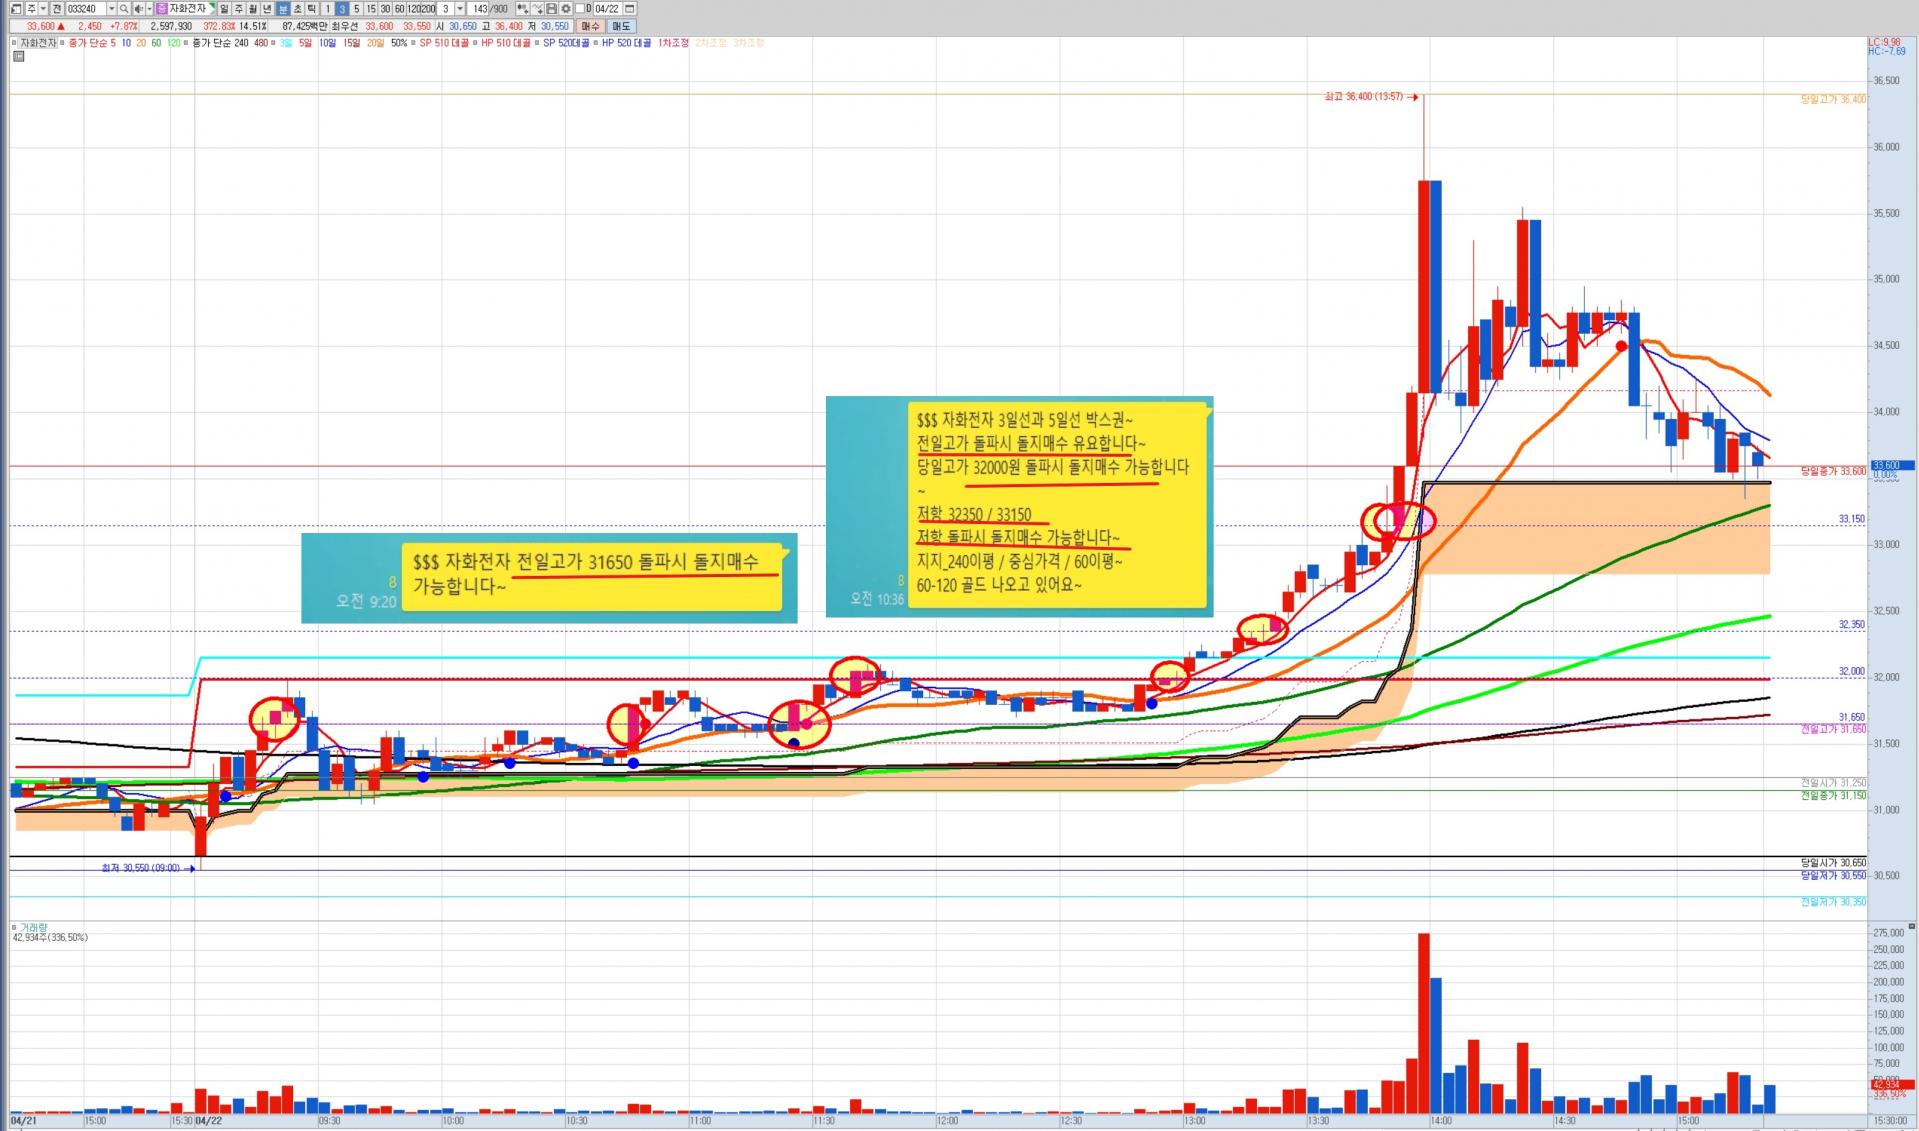Click the magnifier stock search icon
This screenshot has width=1919, height=1131.
click(x=124, y=9)
